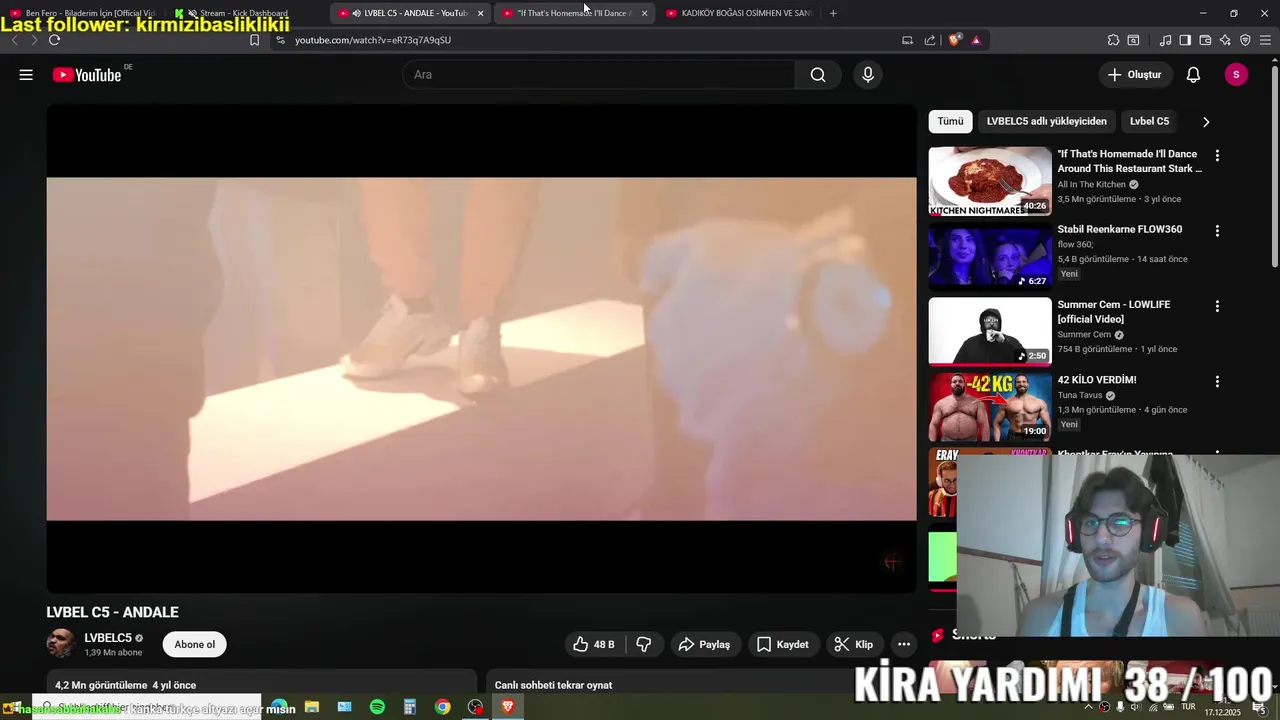Open Chrome from the taskbar
Screen dimensions: 1280x720
coord(442,707)
